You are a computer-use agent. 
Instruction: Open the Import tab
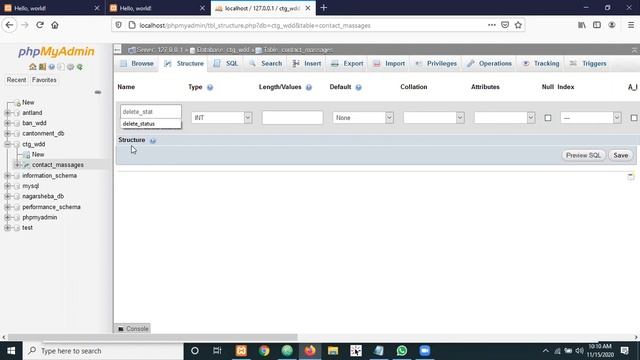(x=389, y=64)
